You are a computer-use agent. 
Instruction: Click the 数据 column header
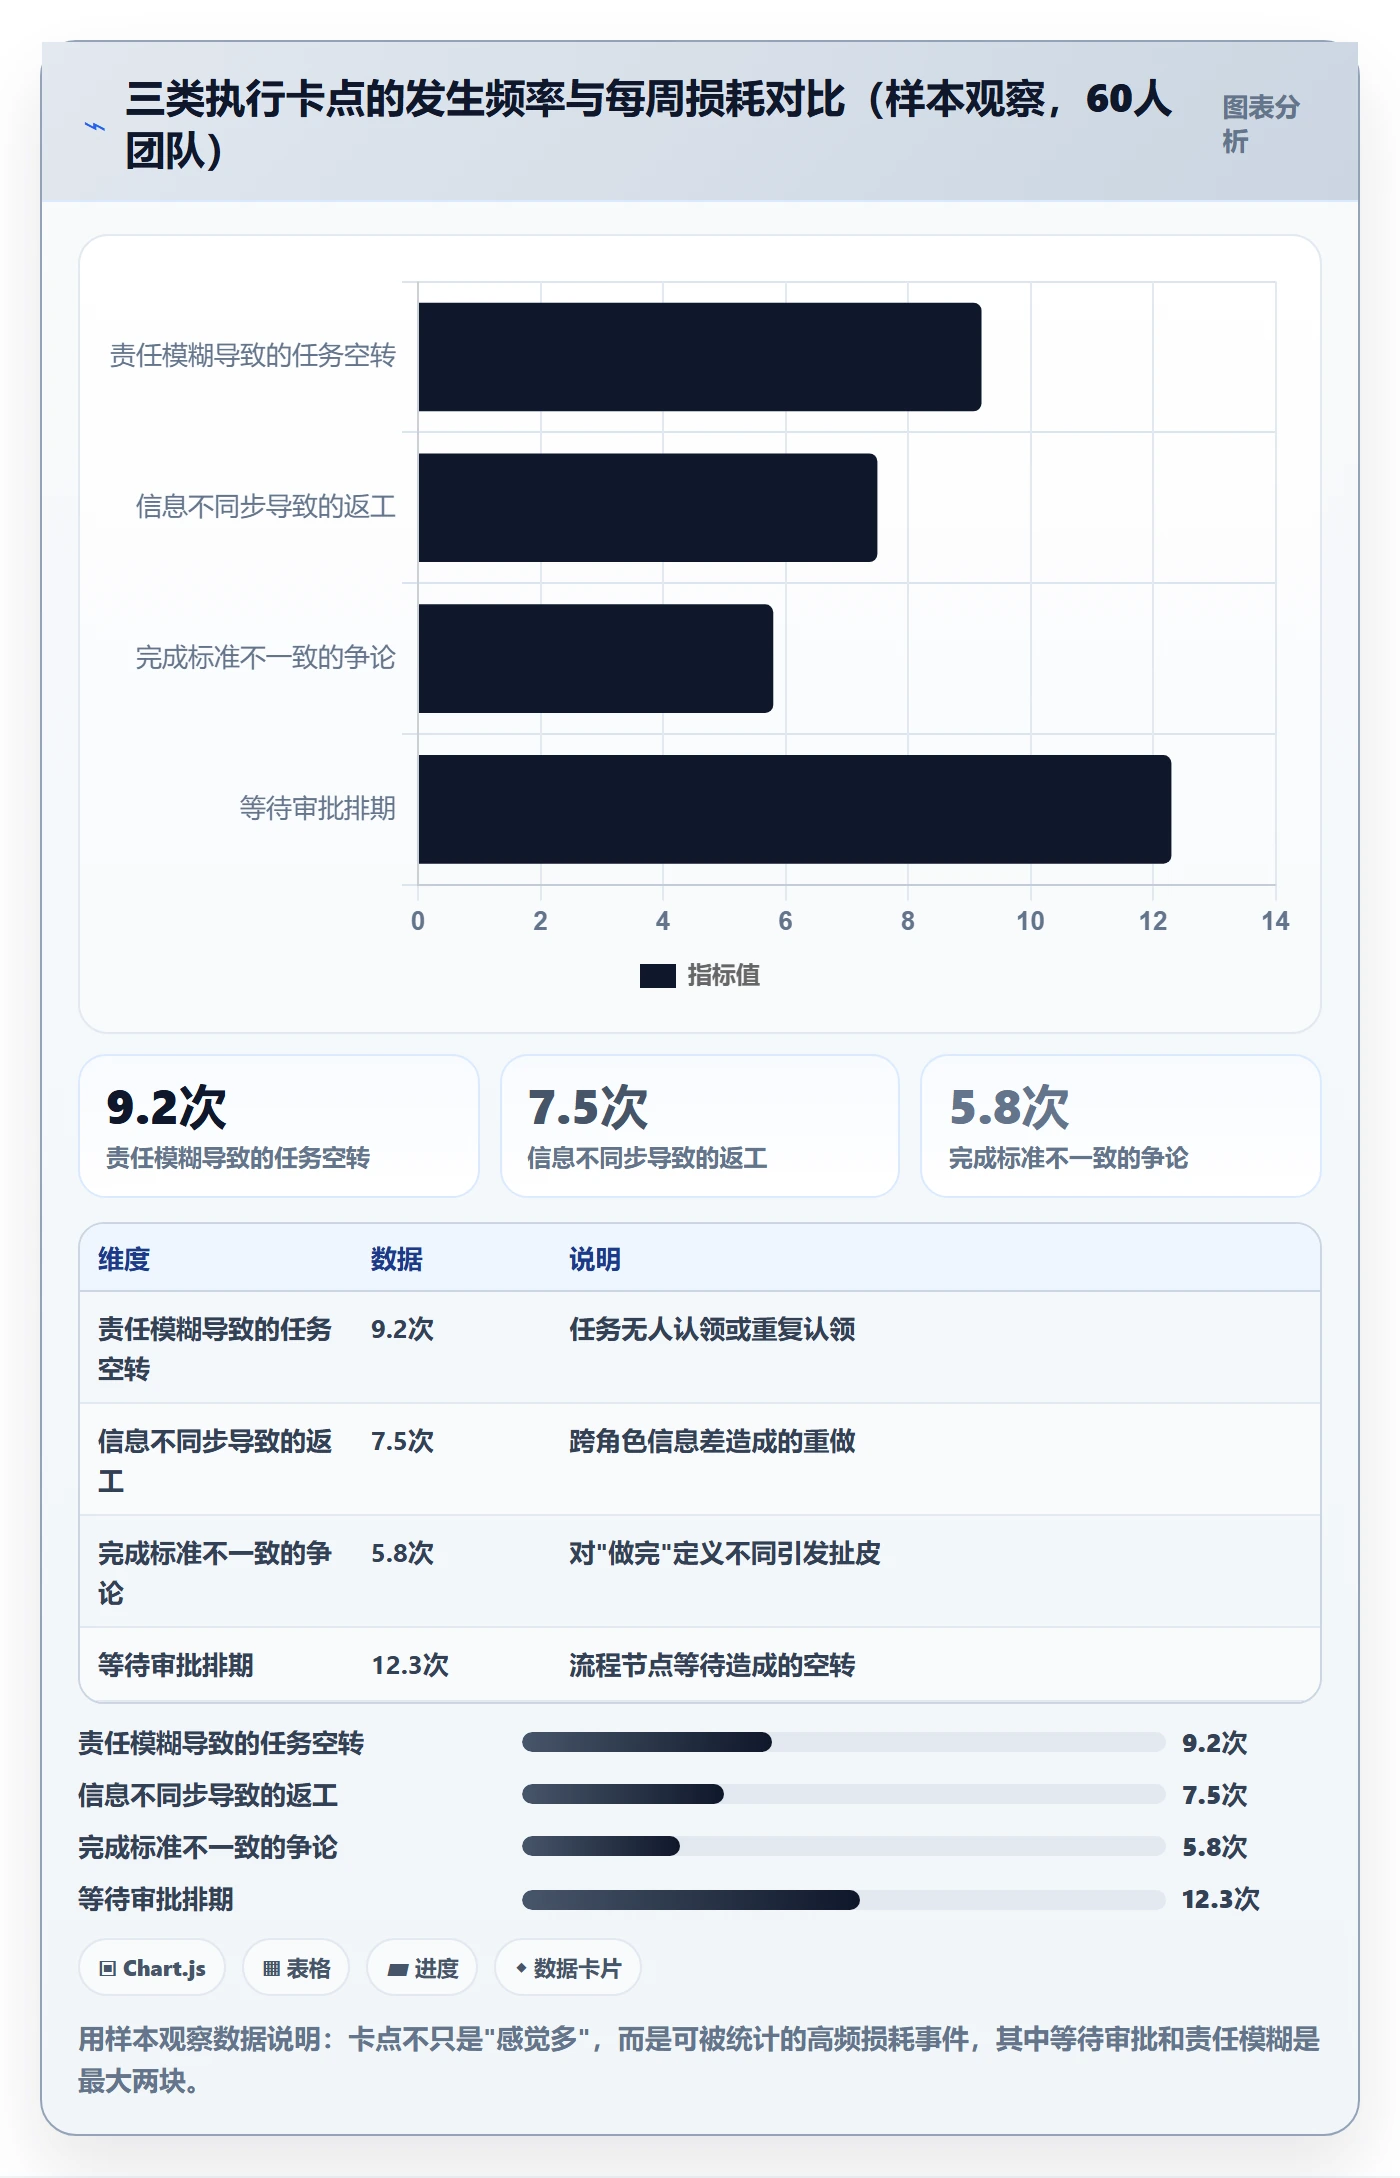coord(397,1259)
